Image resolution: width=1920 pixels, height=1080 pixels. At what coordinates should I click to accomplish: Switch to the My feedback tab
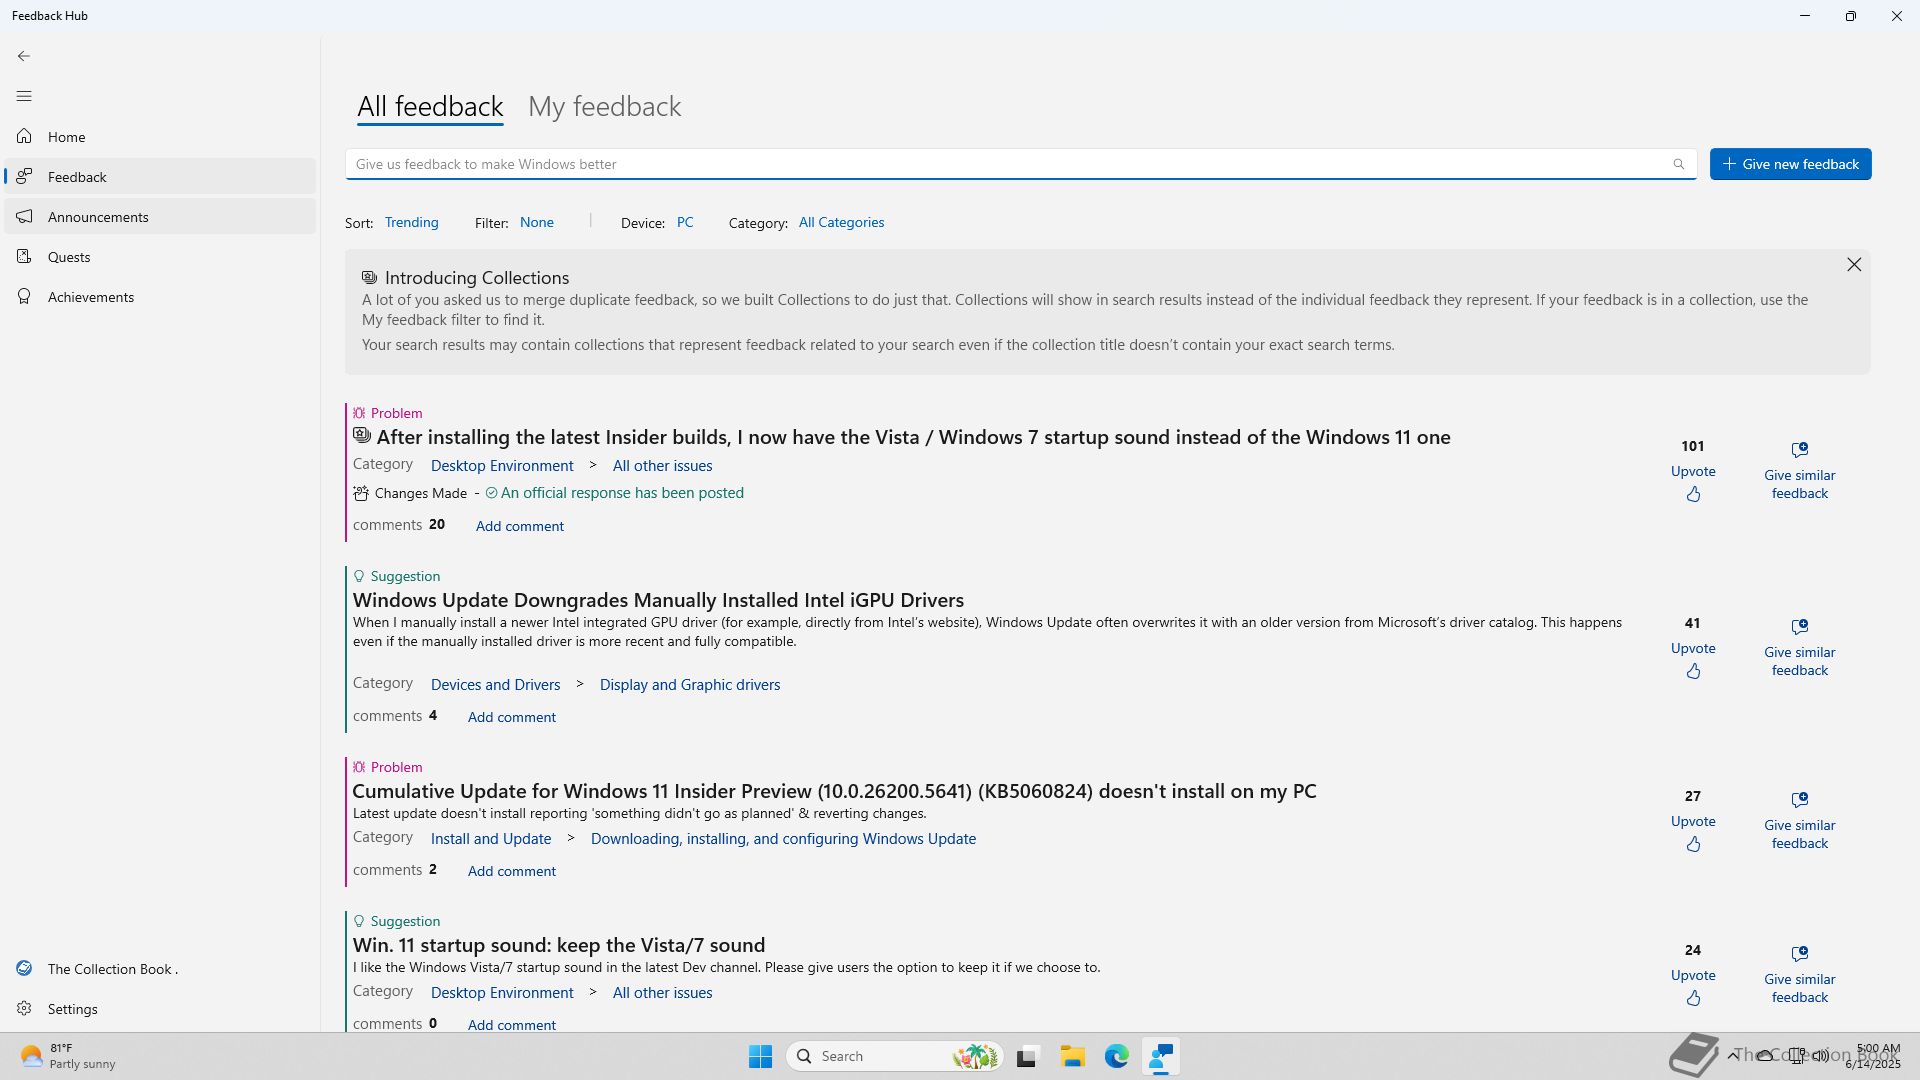point(604,107)
